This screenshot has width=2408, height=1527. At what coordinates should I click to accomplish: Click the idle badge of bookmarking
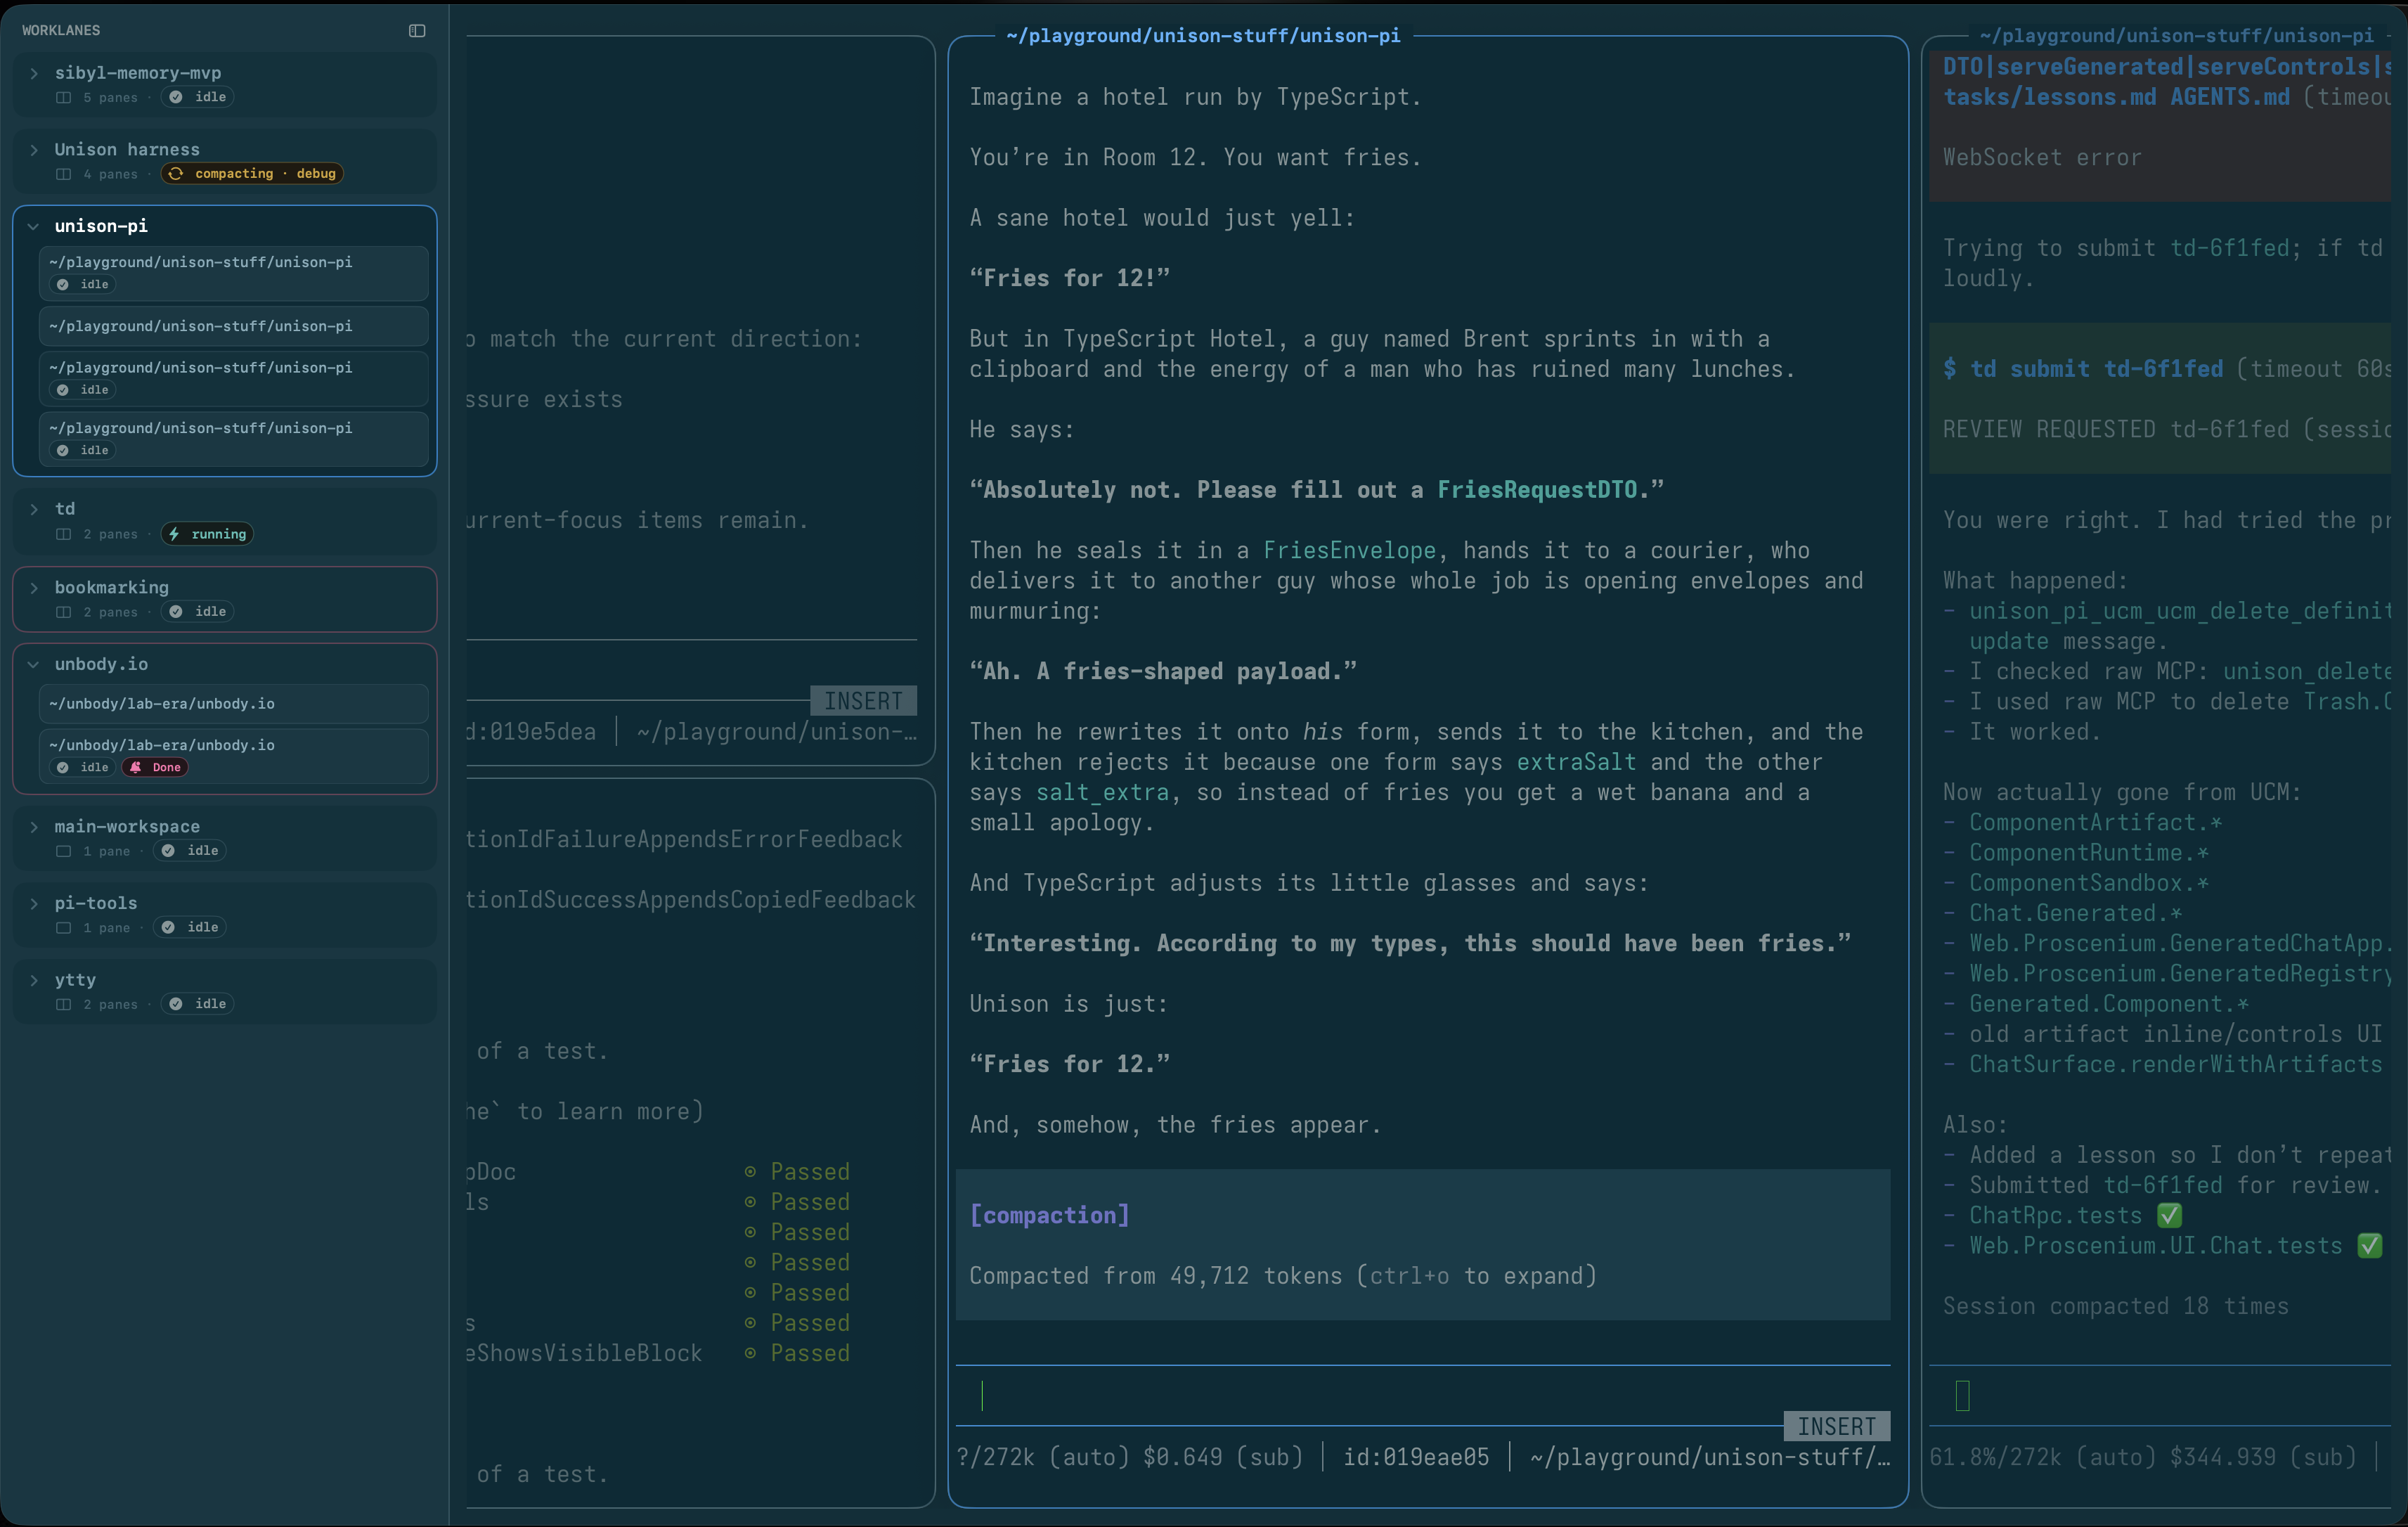[198, 612]
